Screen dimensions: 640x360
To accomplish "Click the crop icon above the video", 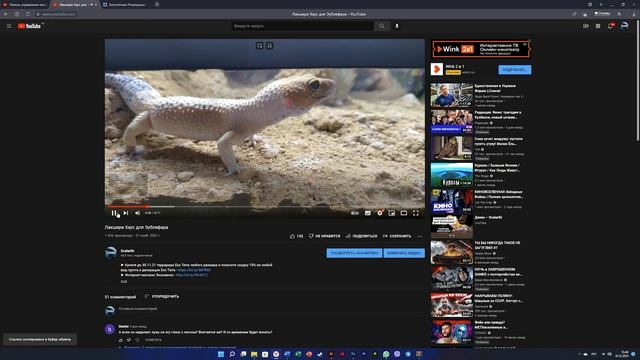I will tap(260, 46).
